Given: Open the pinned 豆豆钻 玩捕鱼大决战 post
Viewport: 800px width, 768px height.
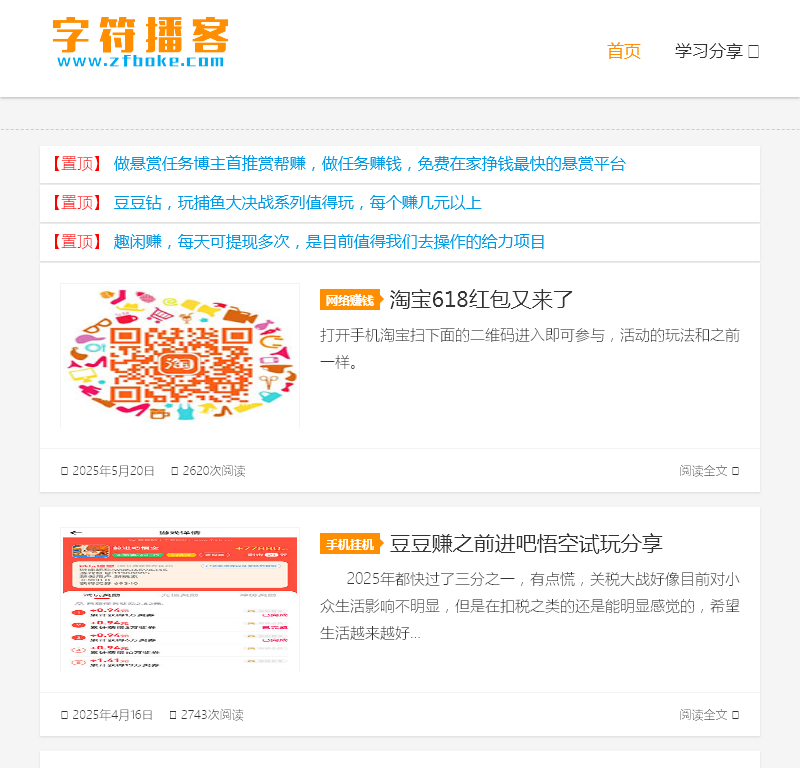Looking at the screenshot, I should click(x=297, y=203).
